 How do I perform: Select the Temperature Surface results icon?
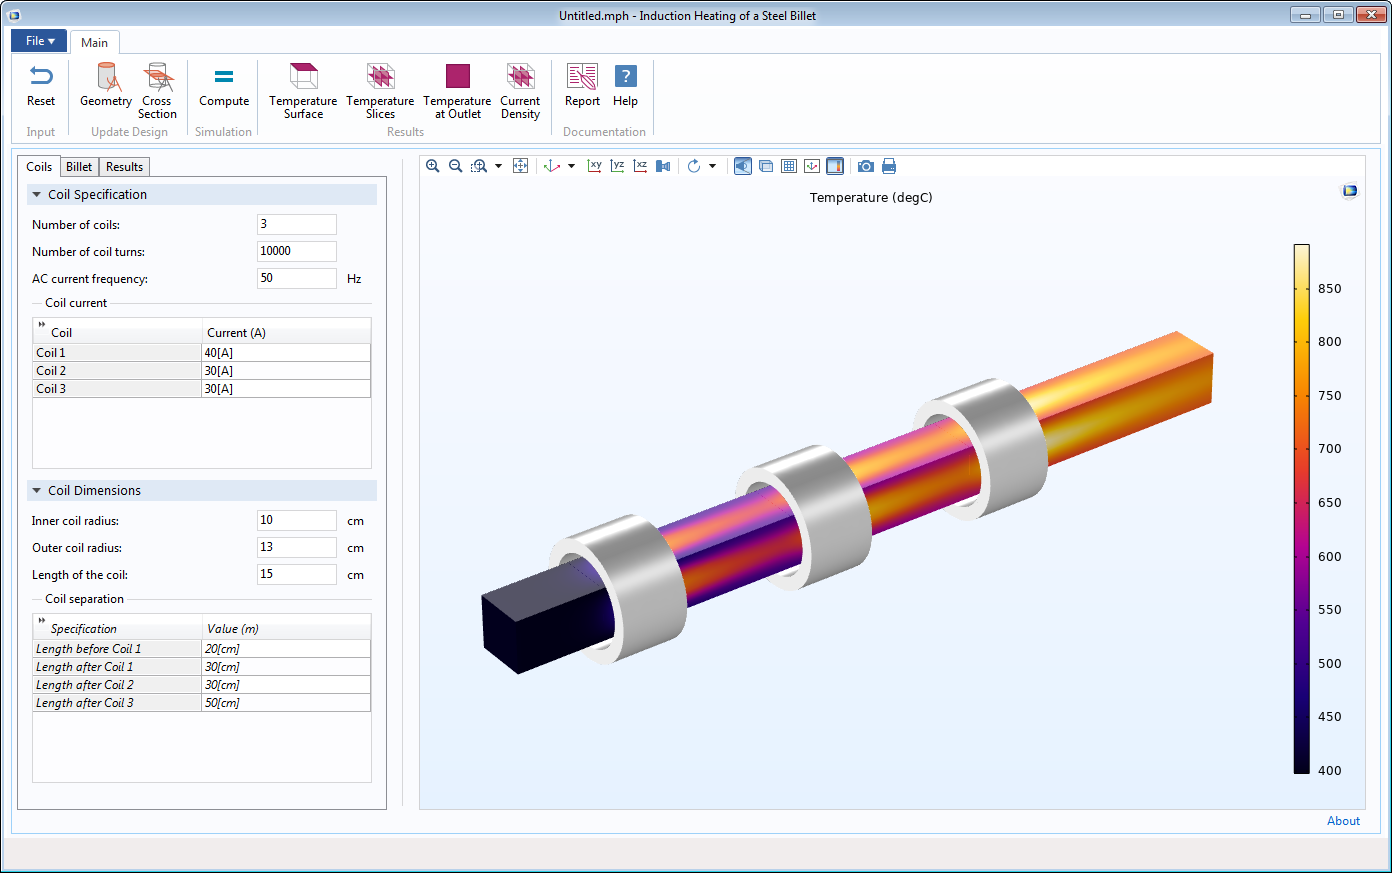click(302, 88)
